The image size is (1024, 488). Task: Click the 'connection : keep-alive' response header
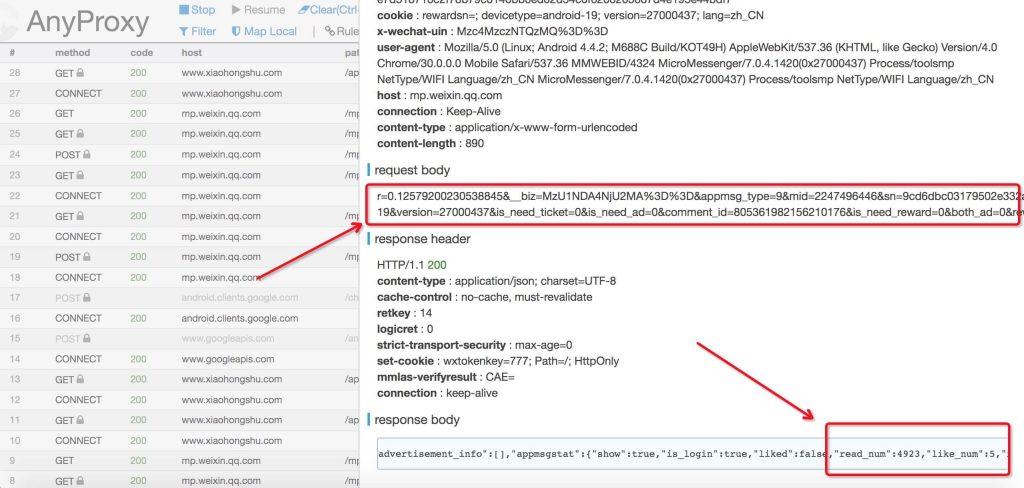point(437,393)
